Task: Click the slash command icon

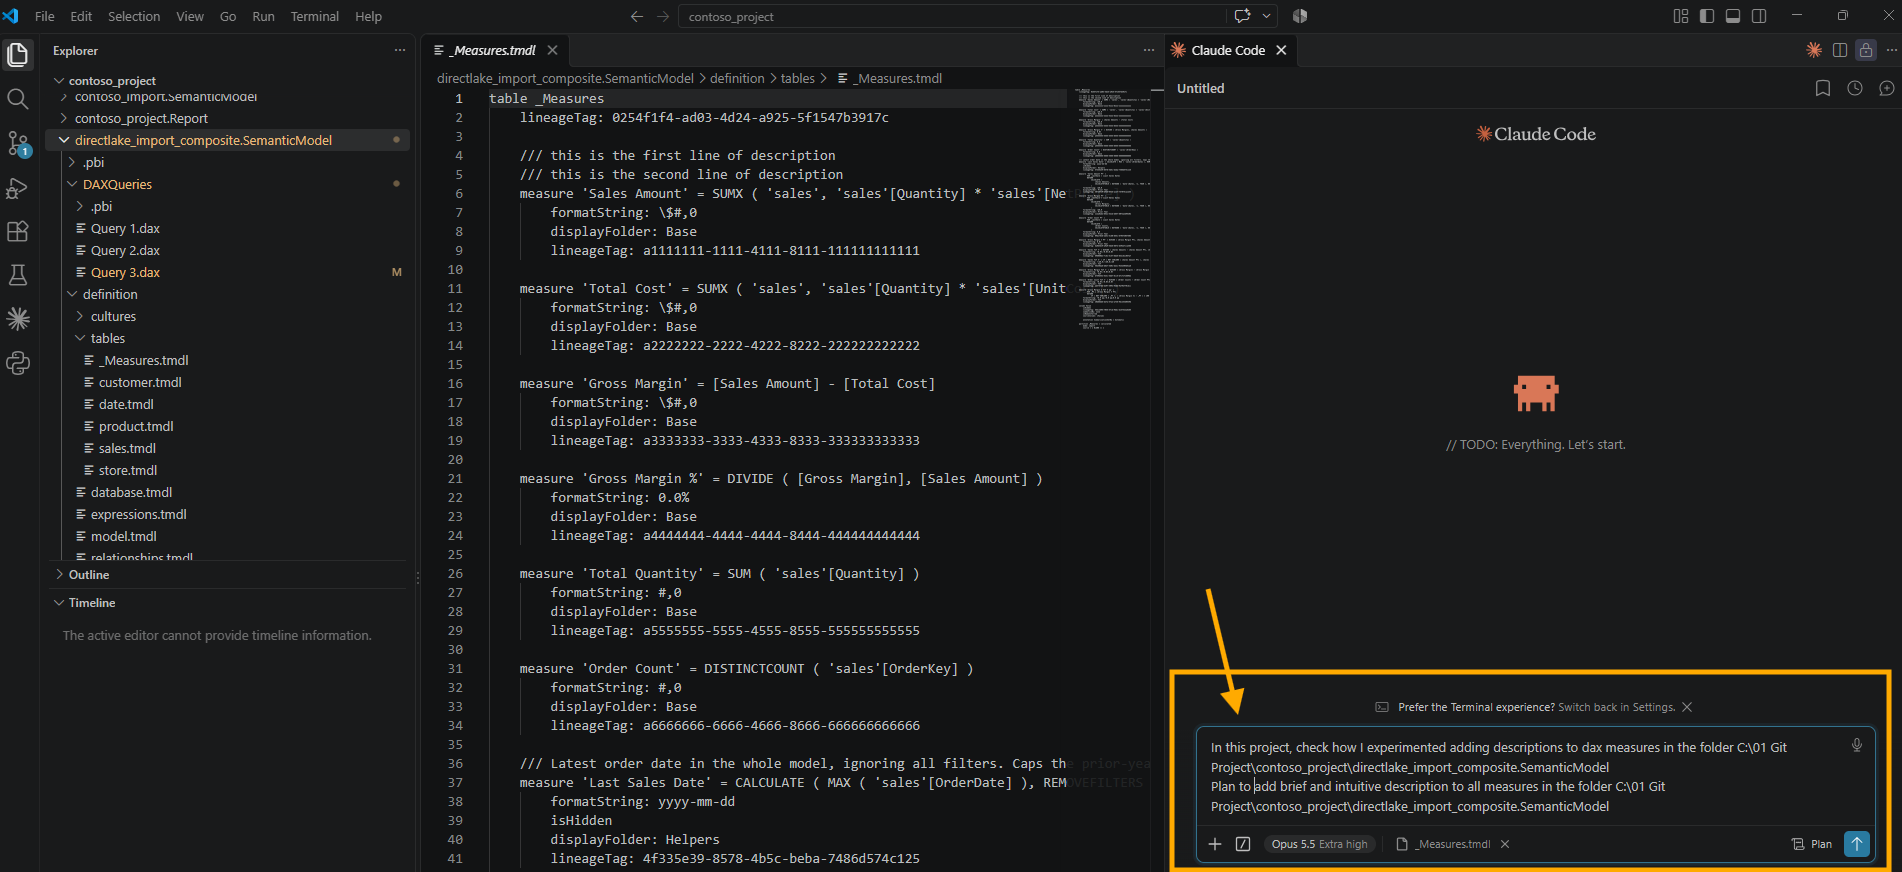Action: click(1243, 844)
